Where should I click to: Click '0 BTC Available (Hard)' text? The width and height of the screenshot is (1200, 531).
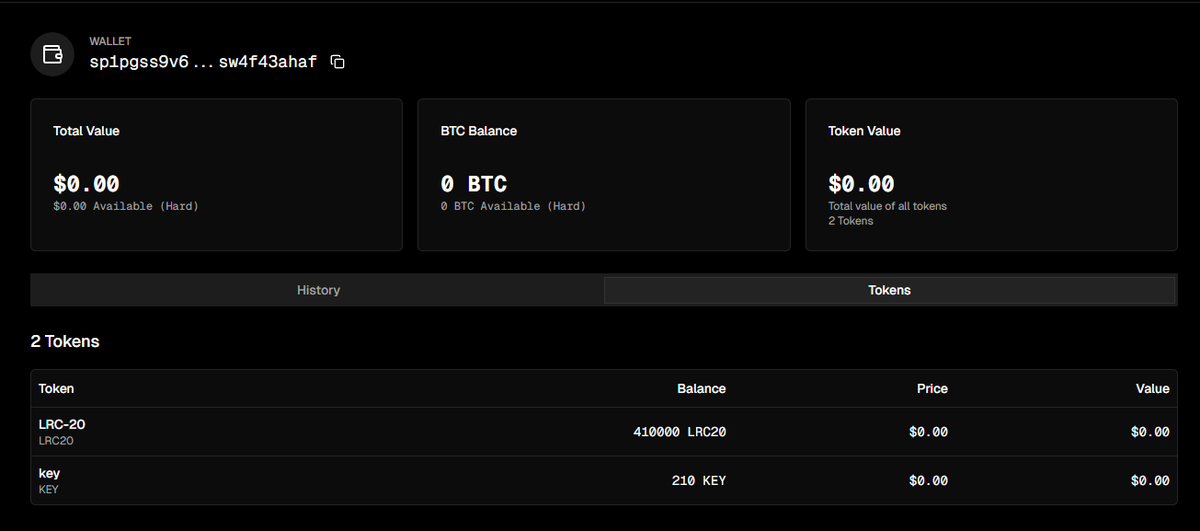coord(513,206)
